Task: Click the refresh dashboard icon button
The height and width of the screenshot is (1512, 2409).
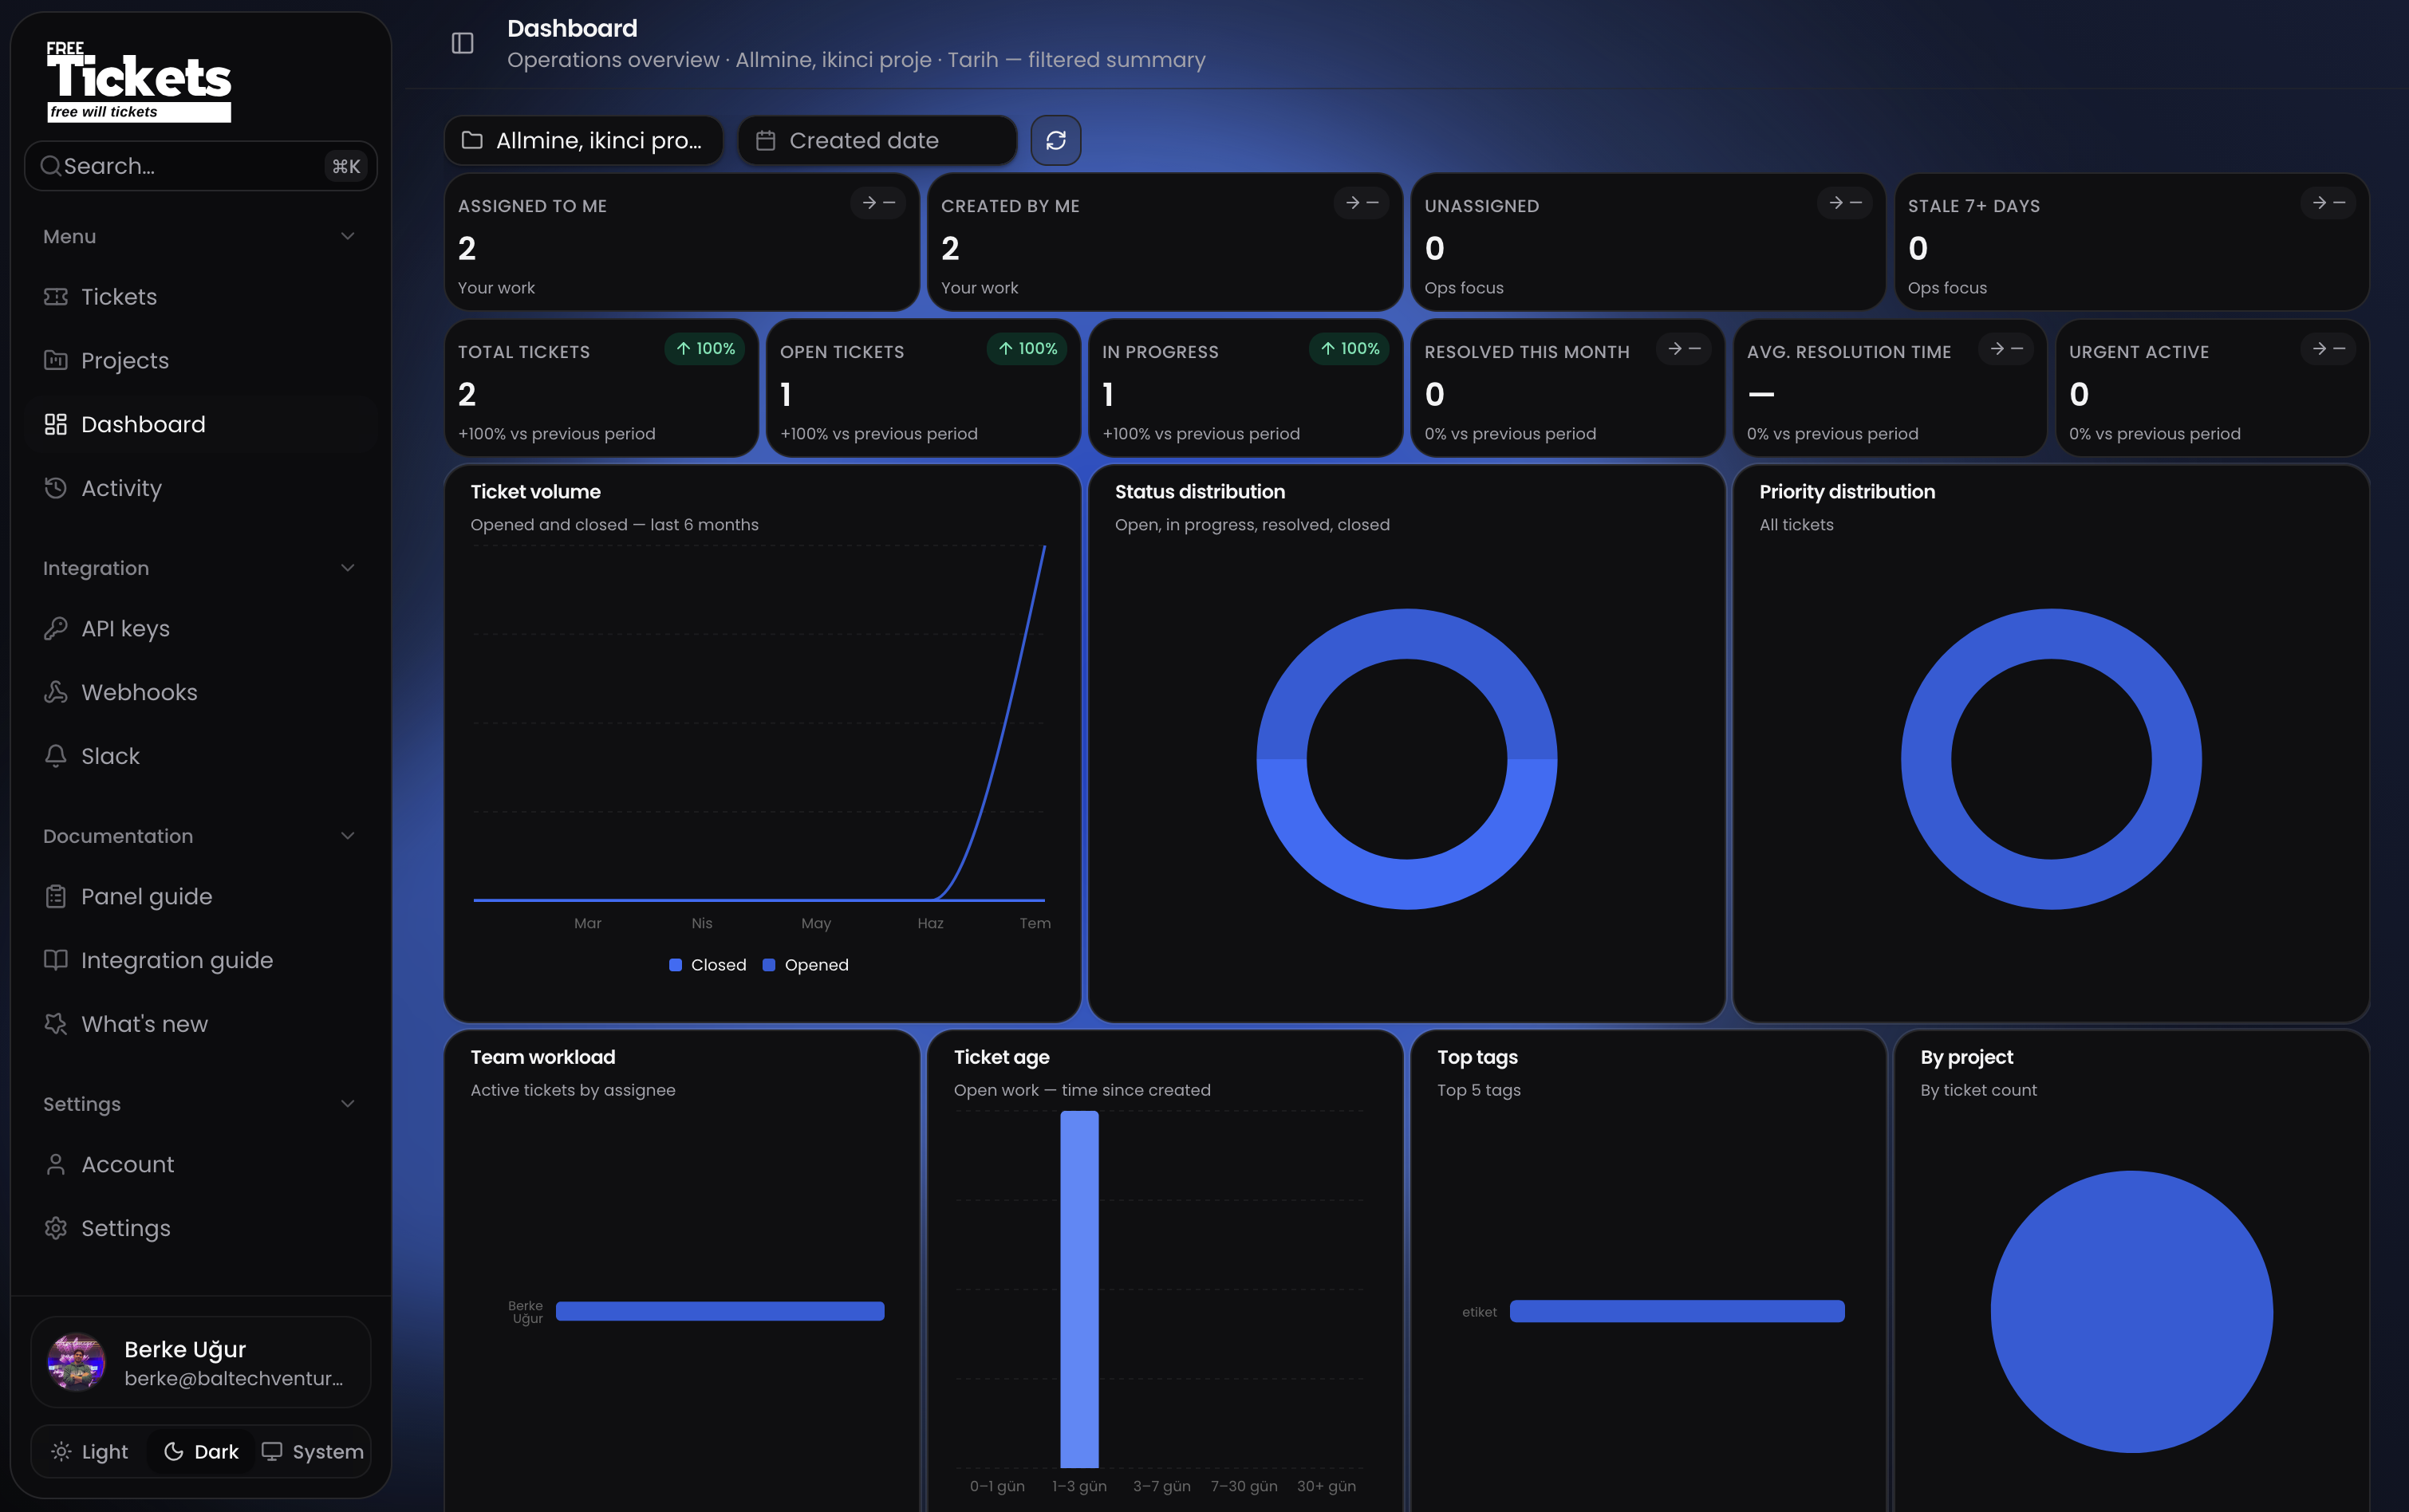Action: tap(1056, 140)
